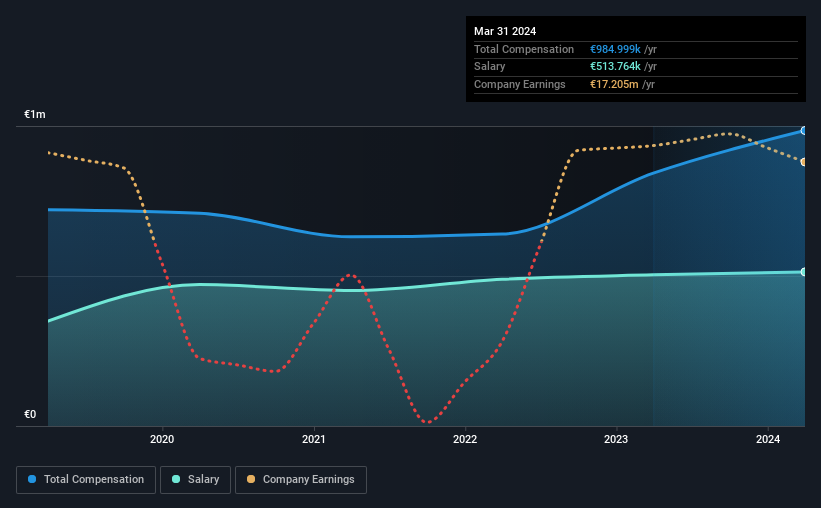
Task: Toggle the Company Earnings legend button
Action: (x=301, y=480)
